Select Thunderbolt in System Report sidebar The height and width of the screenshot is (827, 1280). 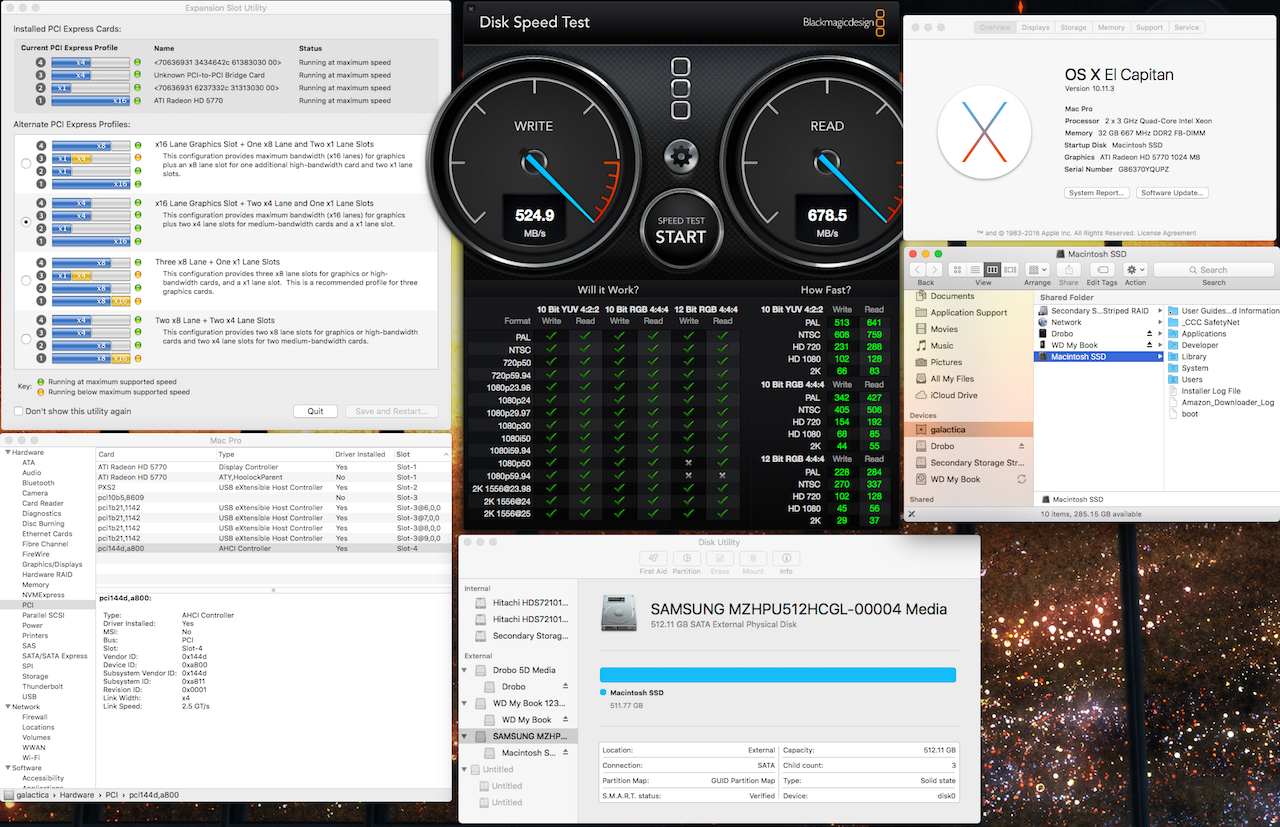pos(43,686)
